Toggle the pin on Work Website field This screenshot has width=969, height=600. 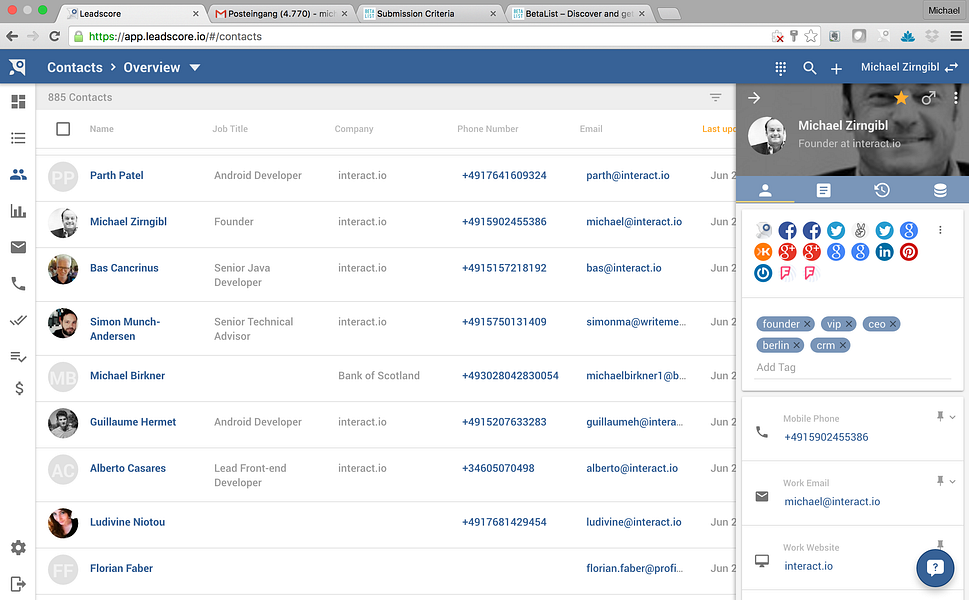coord(940,544)
